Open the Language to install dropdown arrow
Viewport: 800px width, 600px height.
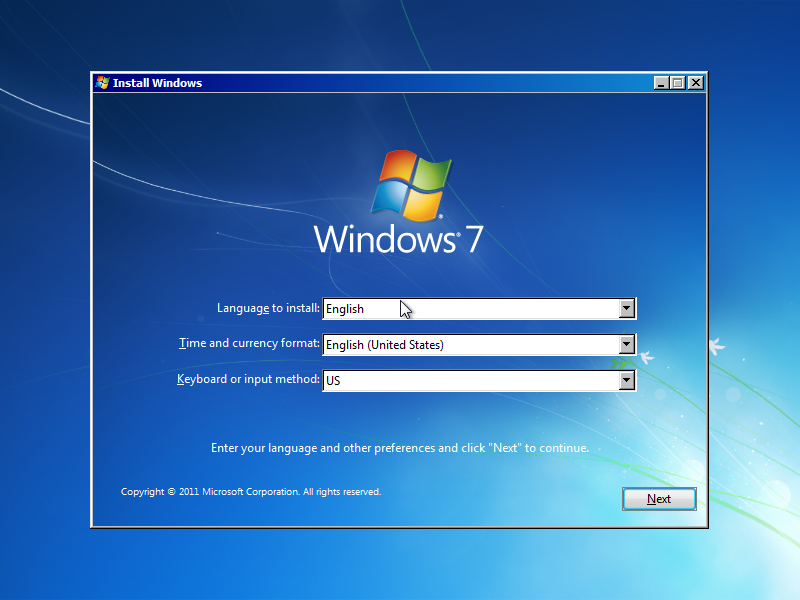click(627, 308)
